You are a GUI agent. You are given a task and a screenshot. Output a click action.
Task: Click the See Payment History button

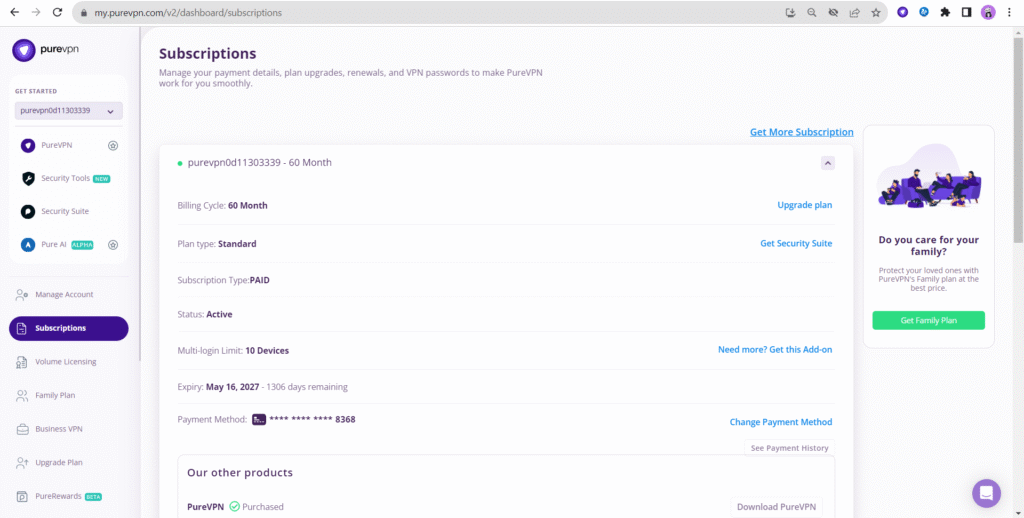[x=789, y=448]
